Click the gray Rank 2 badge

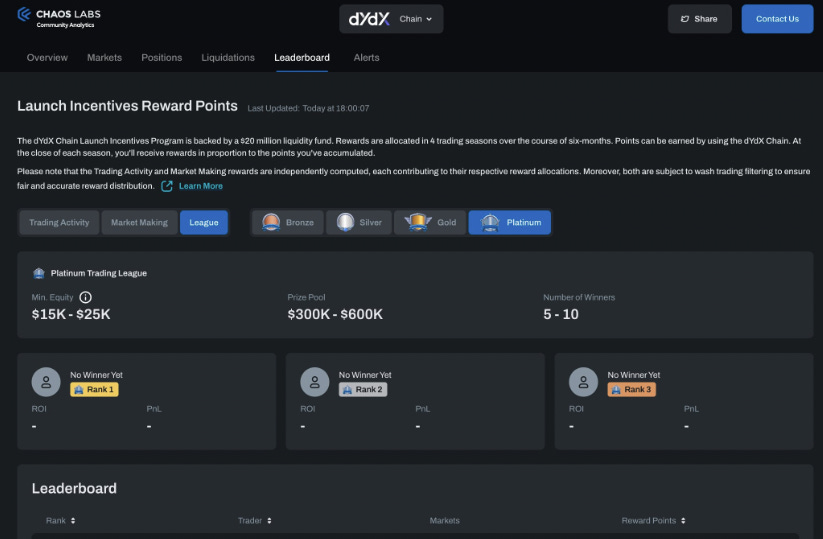pyautogui.click(x=363, y=389)
